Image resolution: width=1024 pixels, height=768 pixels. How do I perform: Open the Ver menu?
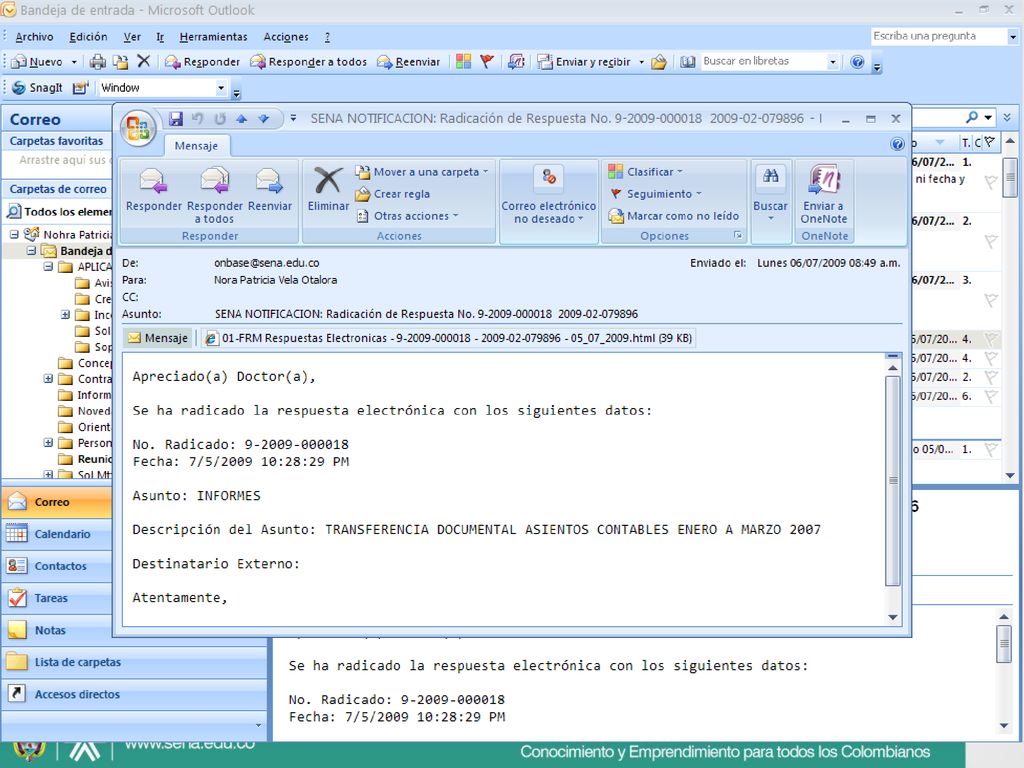(132, 37)
